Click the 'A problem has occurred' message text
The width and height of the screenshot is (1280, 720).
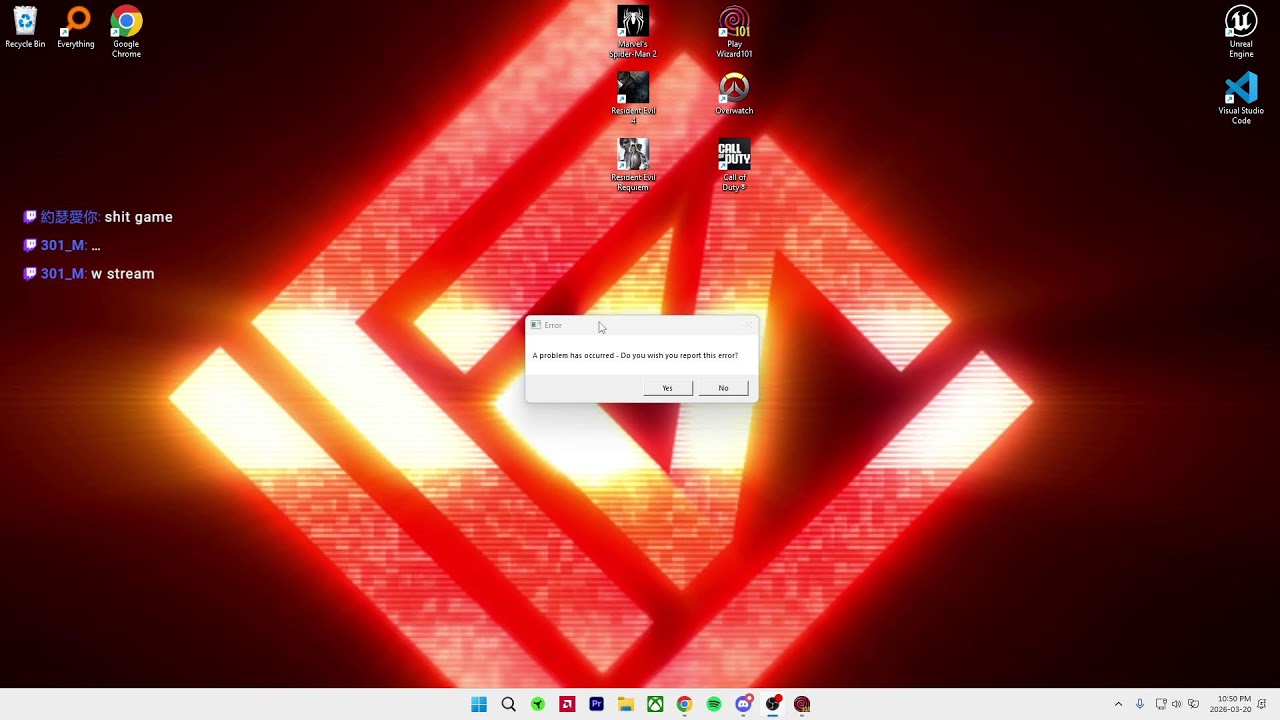(635, 355)
